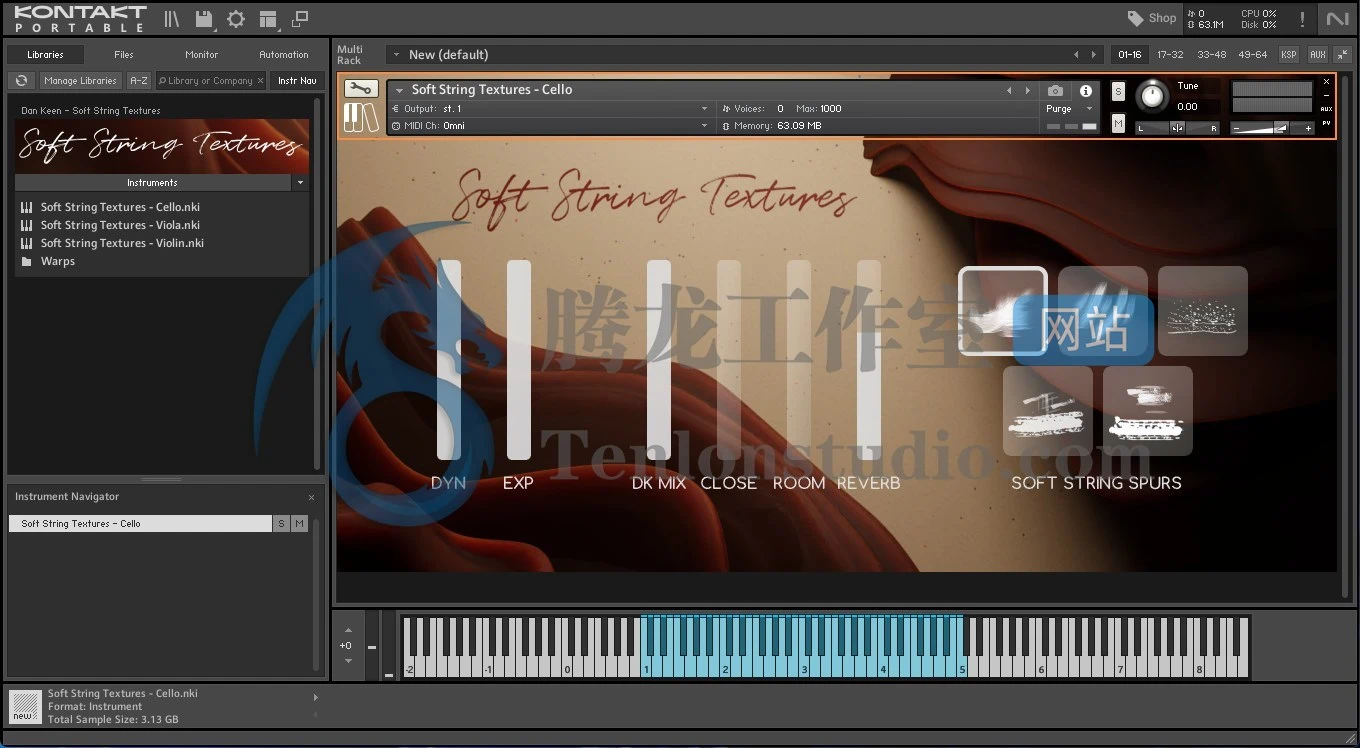The height and width of the screenshot is (748, 1360).
Task: Toggle instrument AUX label at rack edge
Action: (1327, 109)
